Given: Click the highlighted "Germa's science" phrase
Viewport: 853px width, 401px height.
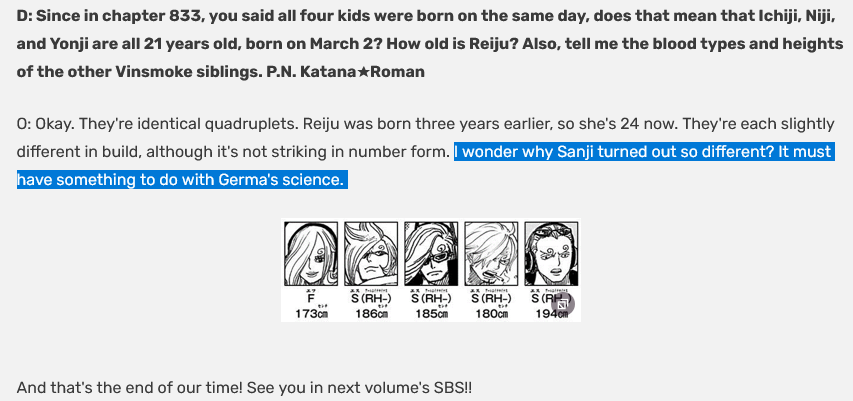Looking at the screenshot, I should coord(288,180).
